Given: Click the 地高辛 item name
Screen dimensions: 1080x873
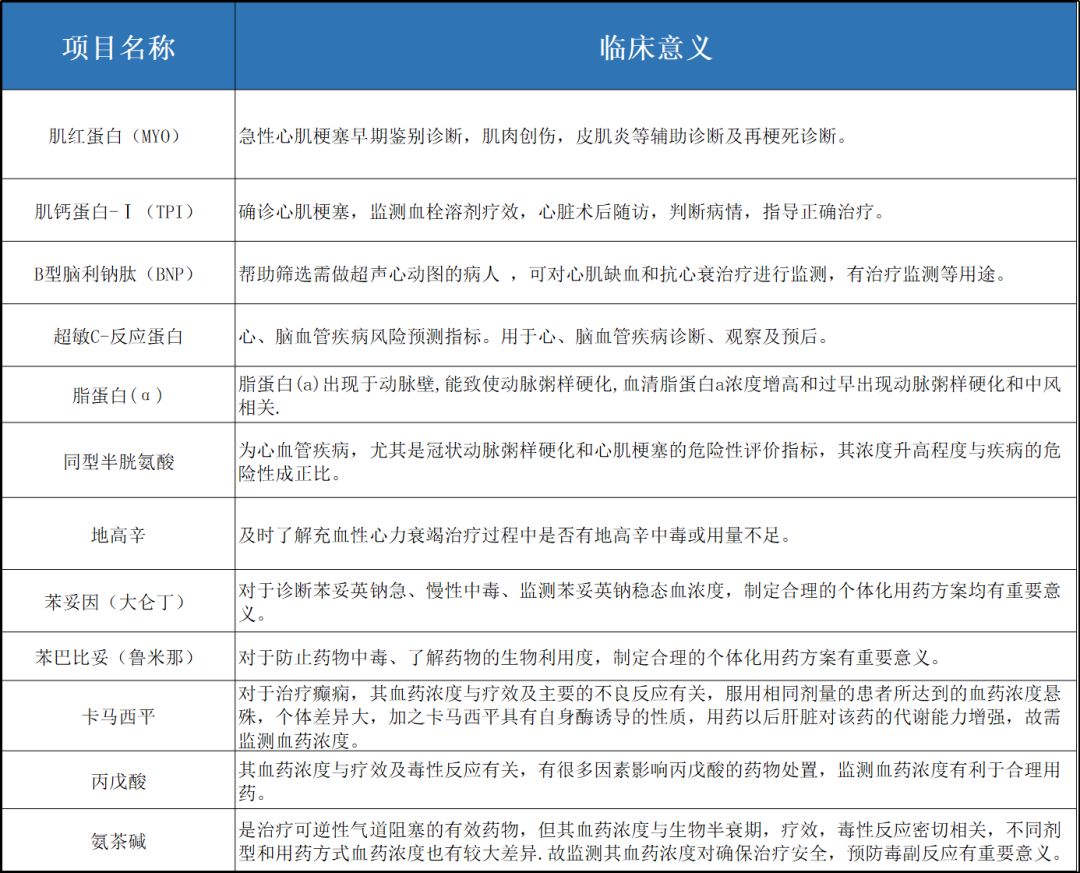Looking at the screenshot, I should click(118, 535).
